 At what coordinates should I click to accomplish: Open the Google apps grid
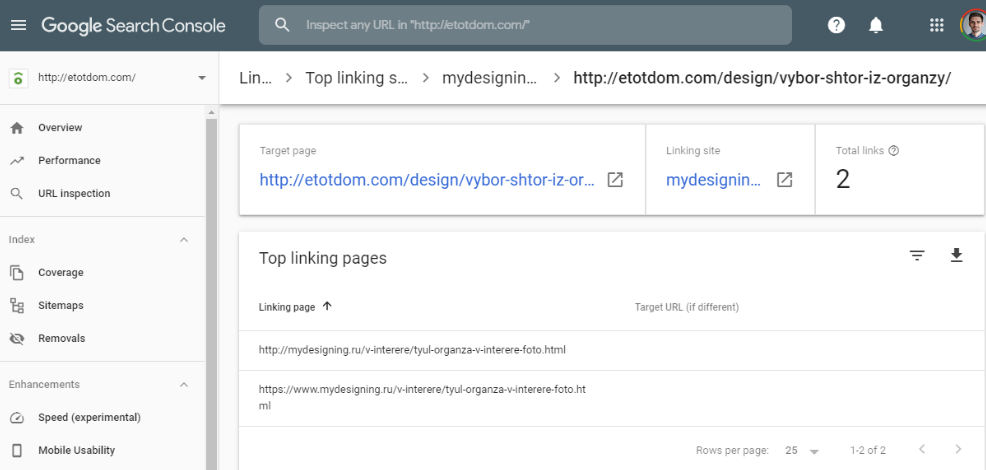936,25
